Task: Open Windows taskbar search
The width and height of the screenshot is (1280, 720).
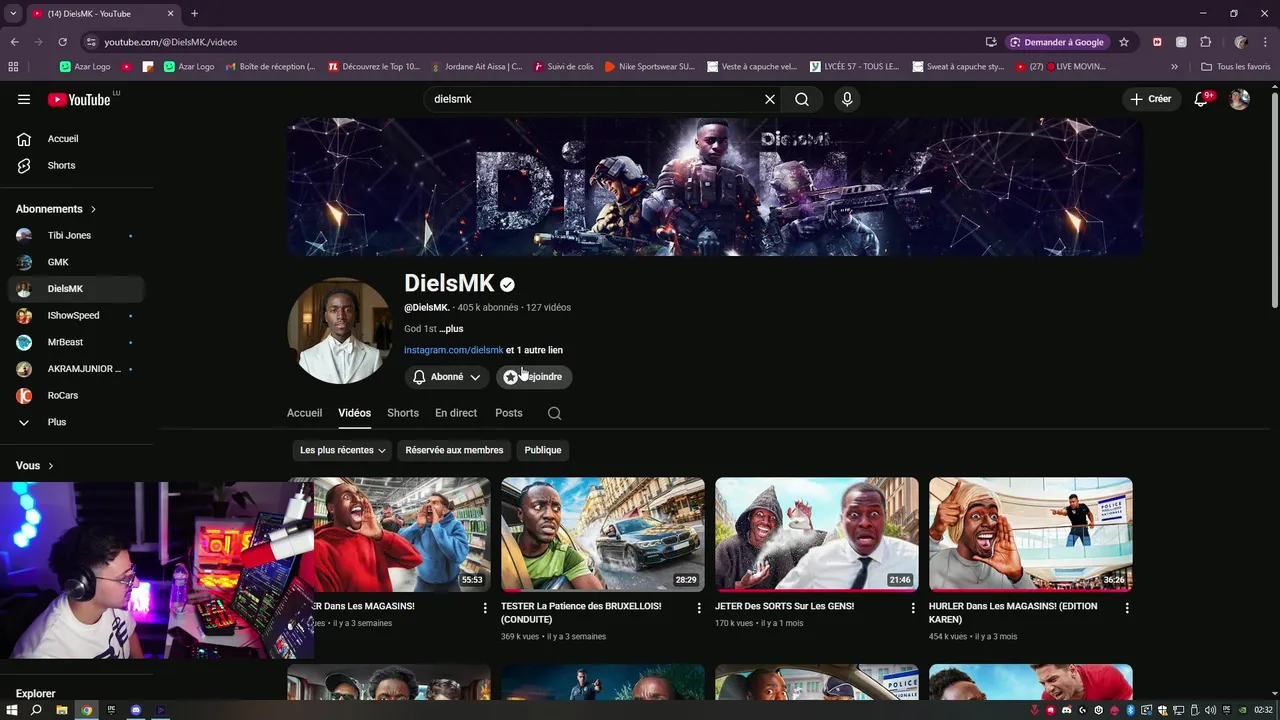Action: [x=36, y=710]
